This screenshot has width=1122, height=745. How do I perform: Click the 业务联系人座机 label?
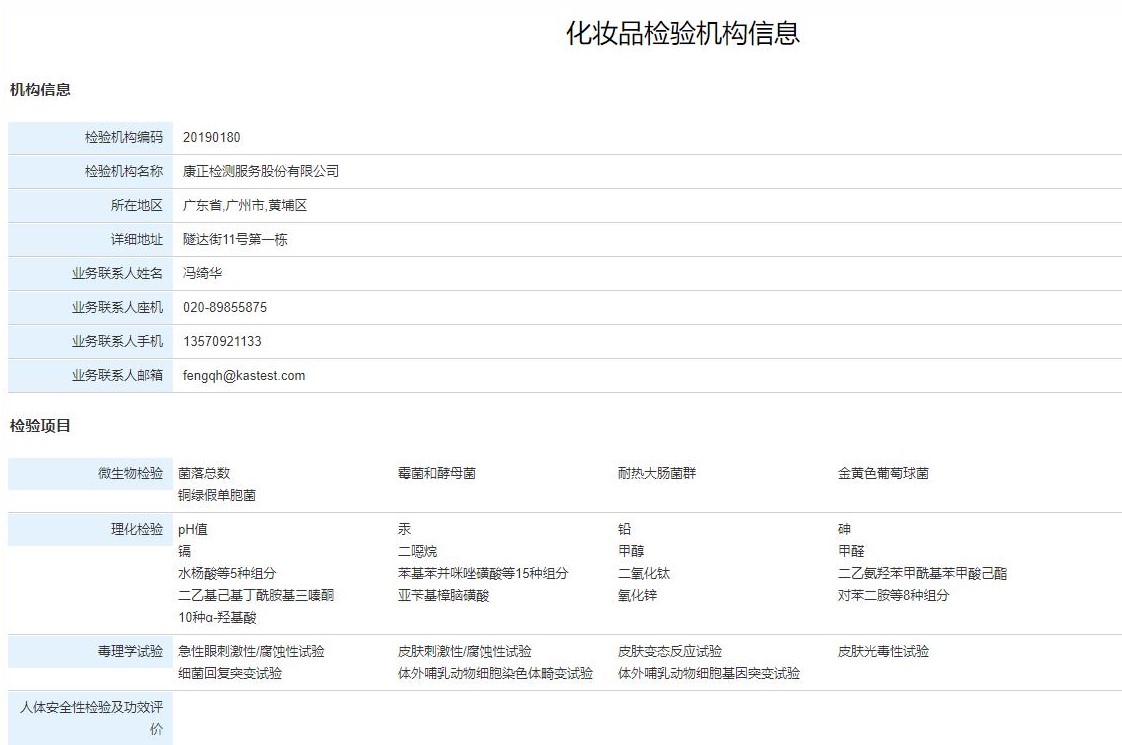click(x=117, y=307)
